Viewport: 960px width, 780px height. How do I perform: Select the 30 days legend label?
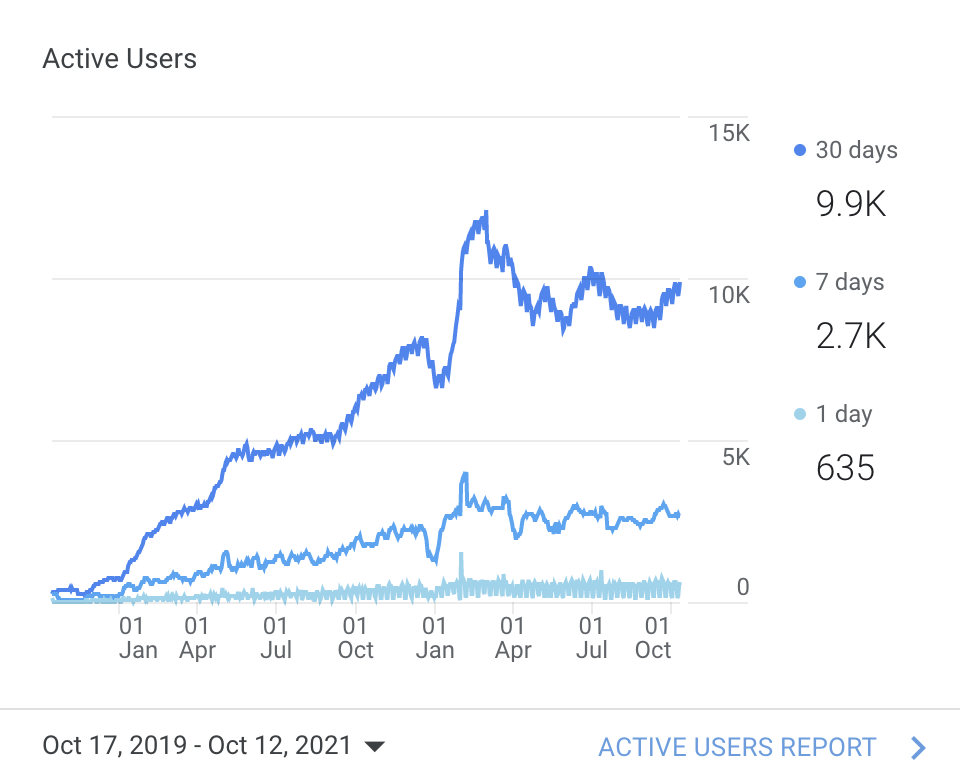(x=856, y=150)
